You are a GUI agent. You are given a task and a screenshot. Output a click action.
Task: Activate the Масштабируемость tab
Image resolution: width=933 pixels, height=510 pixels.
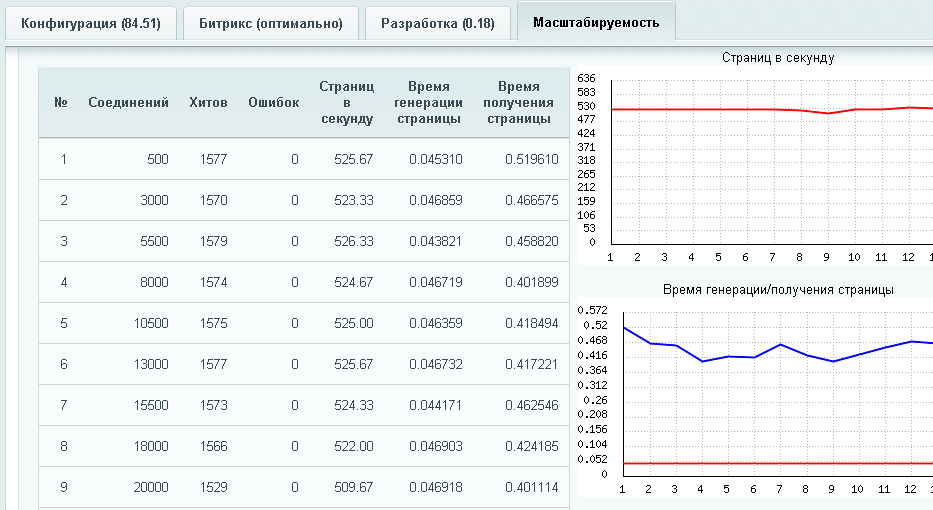pyautogui.click(x=595, y=22)
